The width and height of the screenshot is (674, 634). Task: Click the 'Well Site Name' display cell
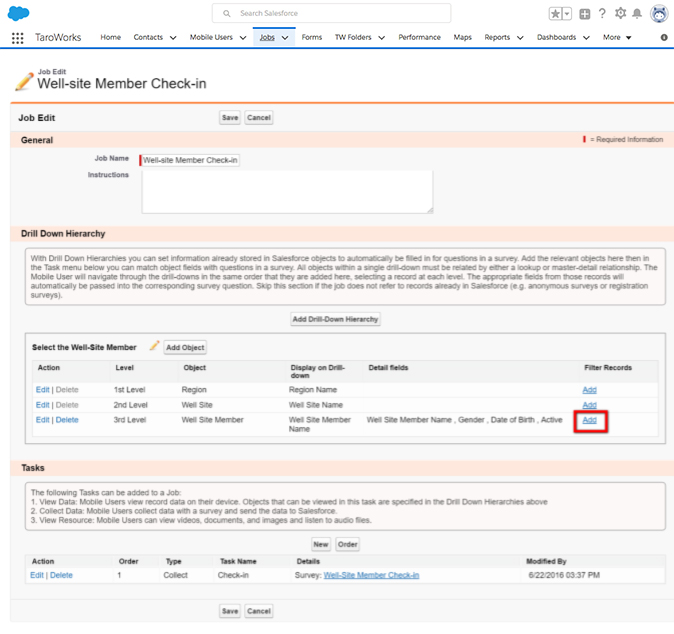(x=316, y=405)
